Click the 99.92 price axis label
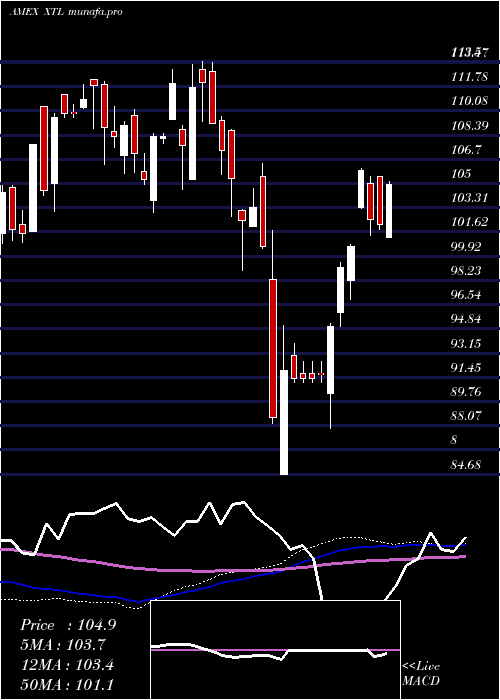This screenshot has height=700, width=500. point(466,246)
